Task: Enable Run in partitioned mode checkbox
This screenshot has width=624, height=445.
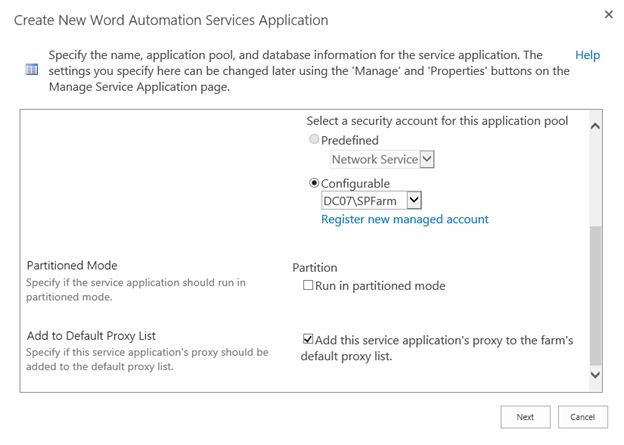Action: [308, 286]
